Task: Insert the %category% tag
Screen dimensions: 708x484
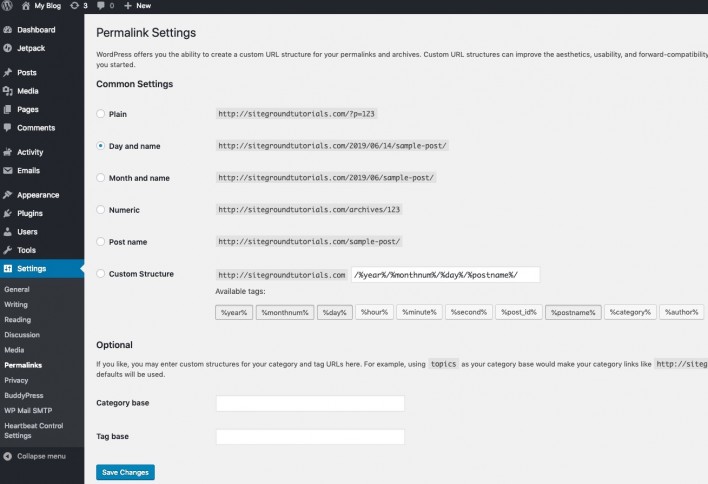Action: click(630, 312)
